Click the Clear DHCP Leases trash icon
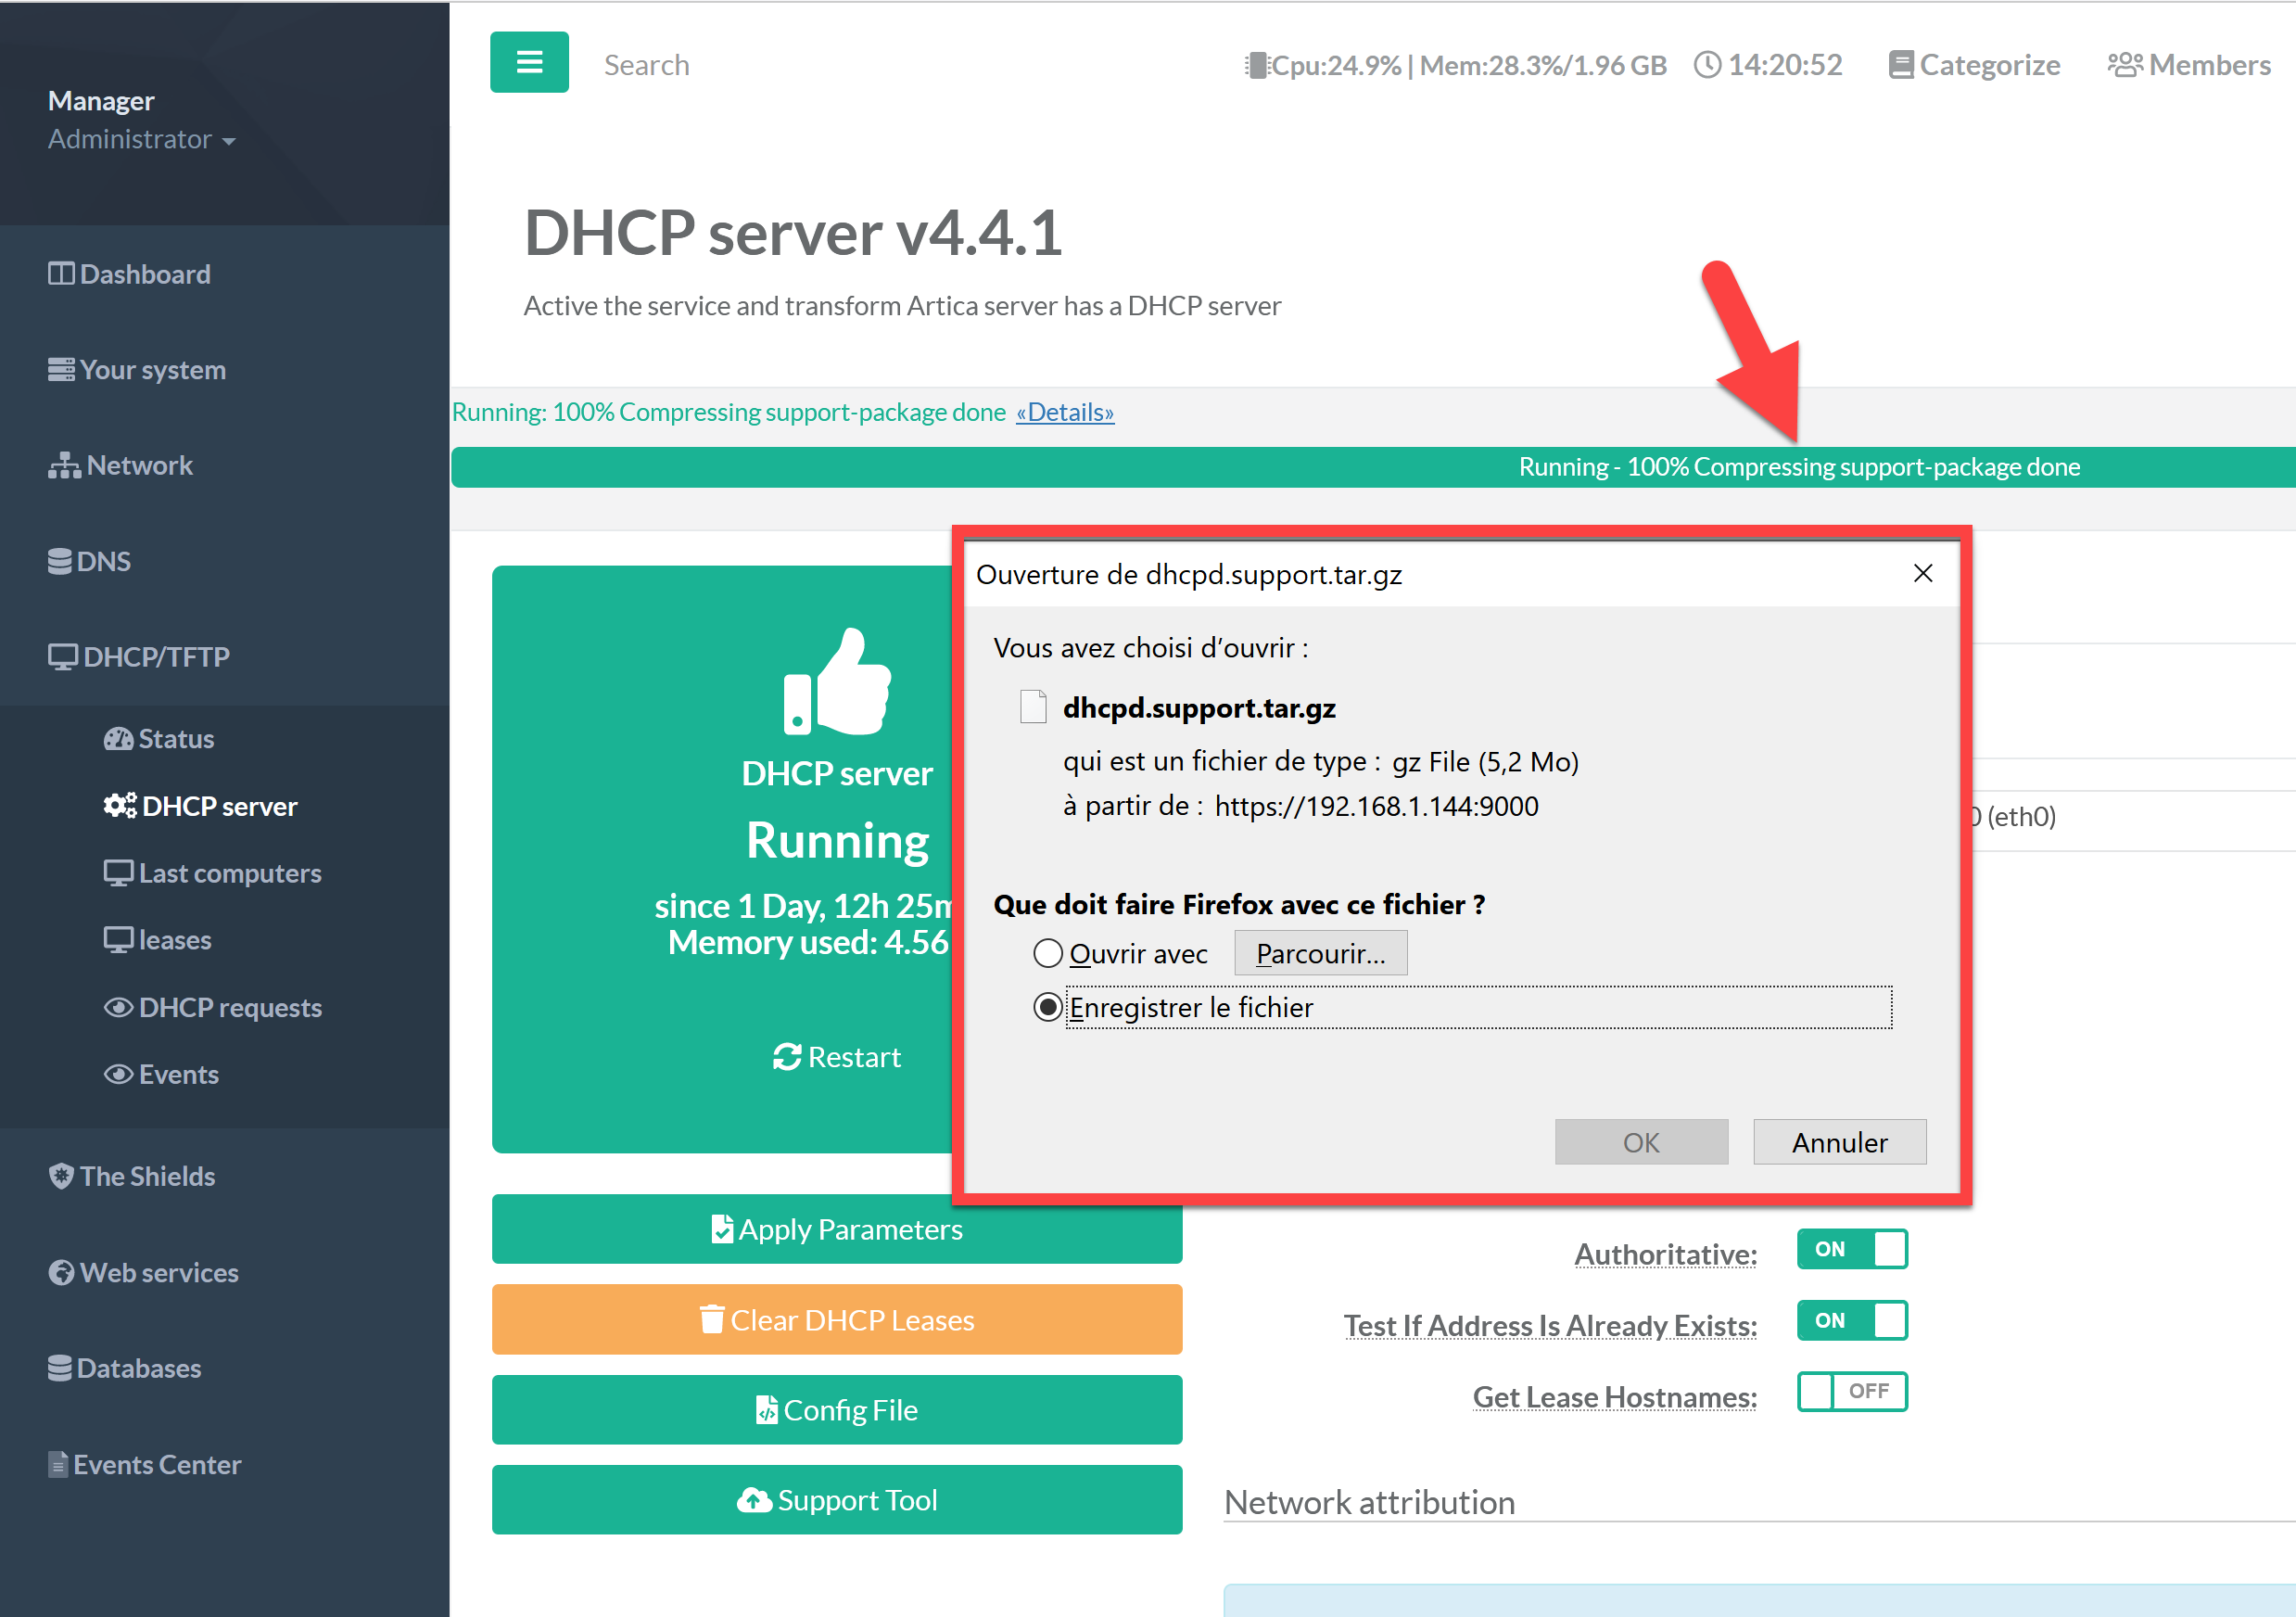 711,1320
